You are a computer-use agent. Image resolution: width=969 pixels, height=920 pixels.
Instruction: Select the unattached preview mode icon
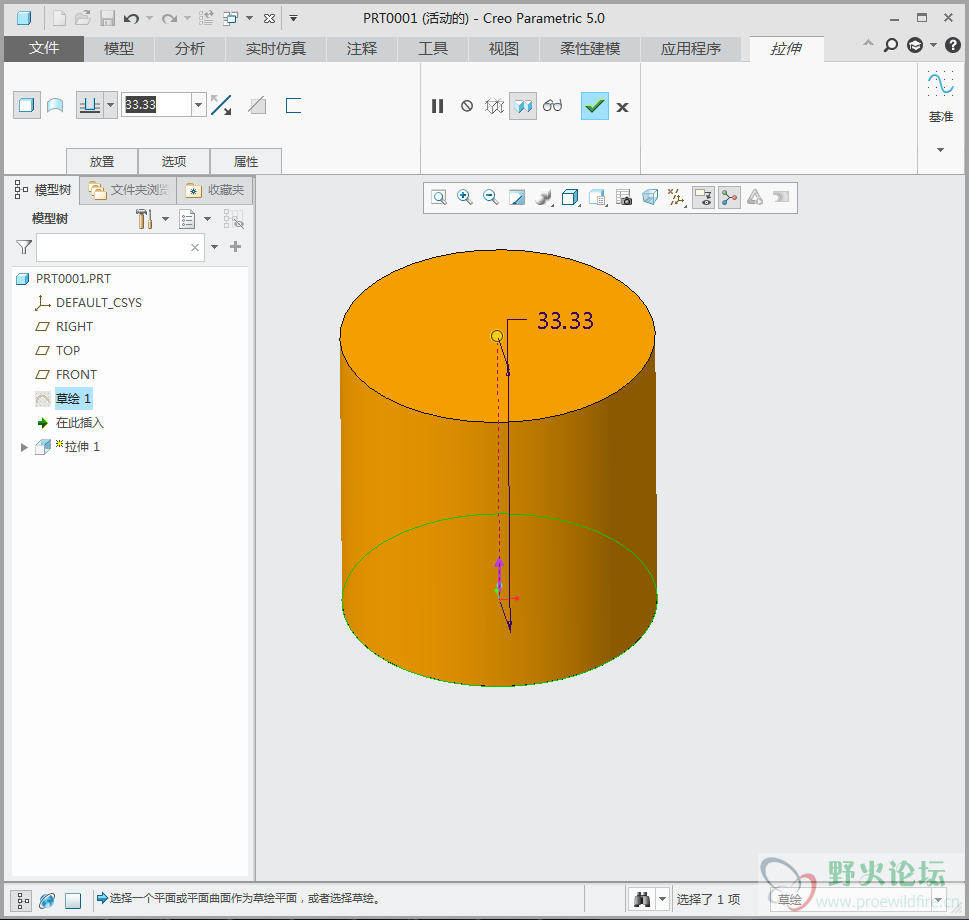pos(494,106)
